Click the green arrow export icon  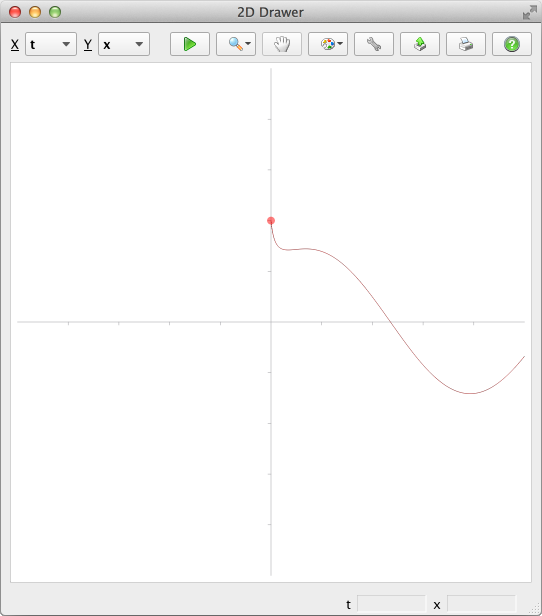pos(420,44)
